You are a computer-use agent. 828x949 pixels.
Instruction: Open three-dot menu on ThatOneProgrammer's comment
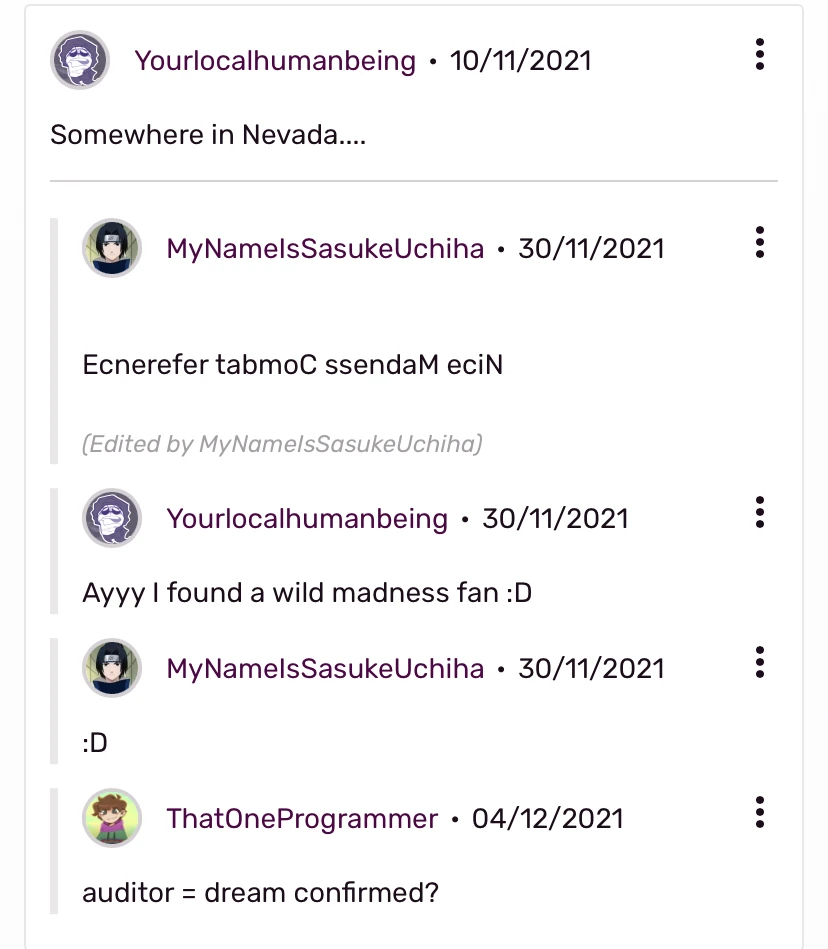click(760, 812)
